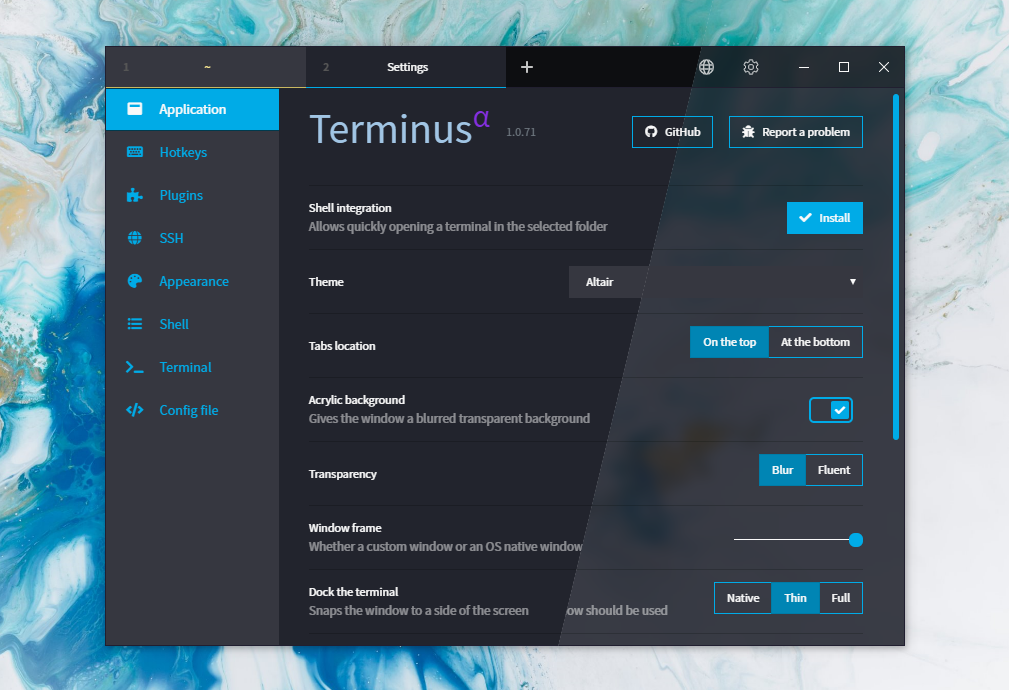This screenshot has width=1009, height=690.
Task: Switch to the first terminal tab (~)
Action: (206, 67)
